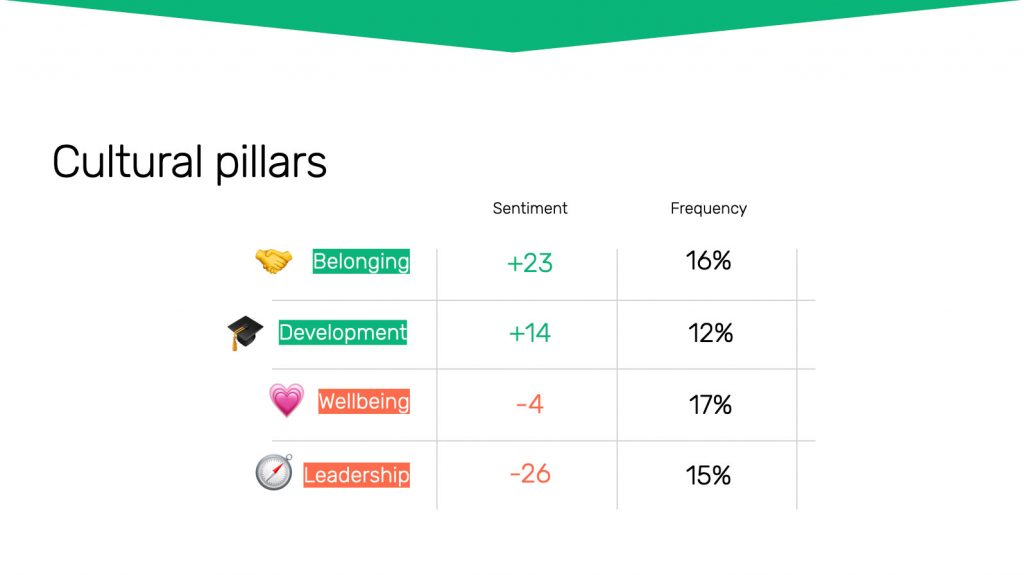Click the Cultural pillars title
Viewport: 1024px width, 575px height.
[189, 162]
